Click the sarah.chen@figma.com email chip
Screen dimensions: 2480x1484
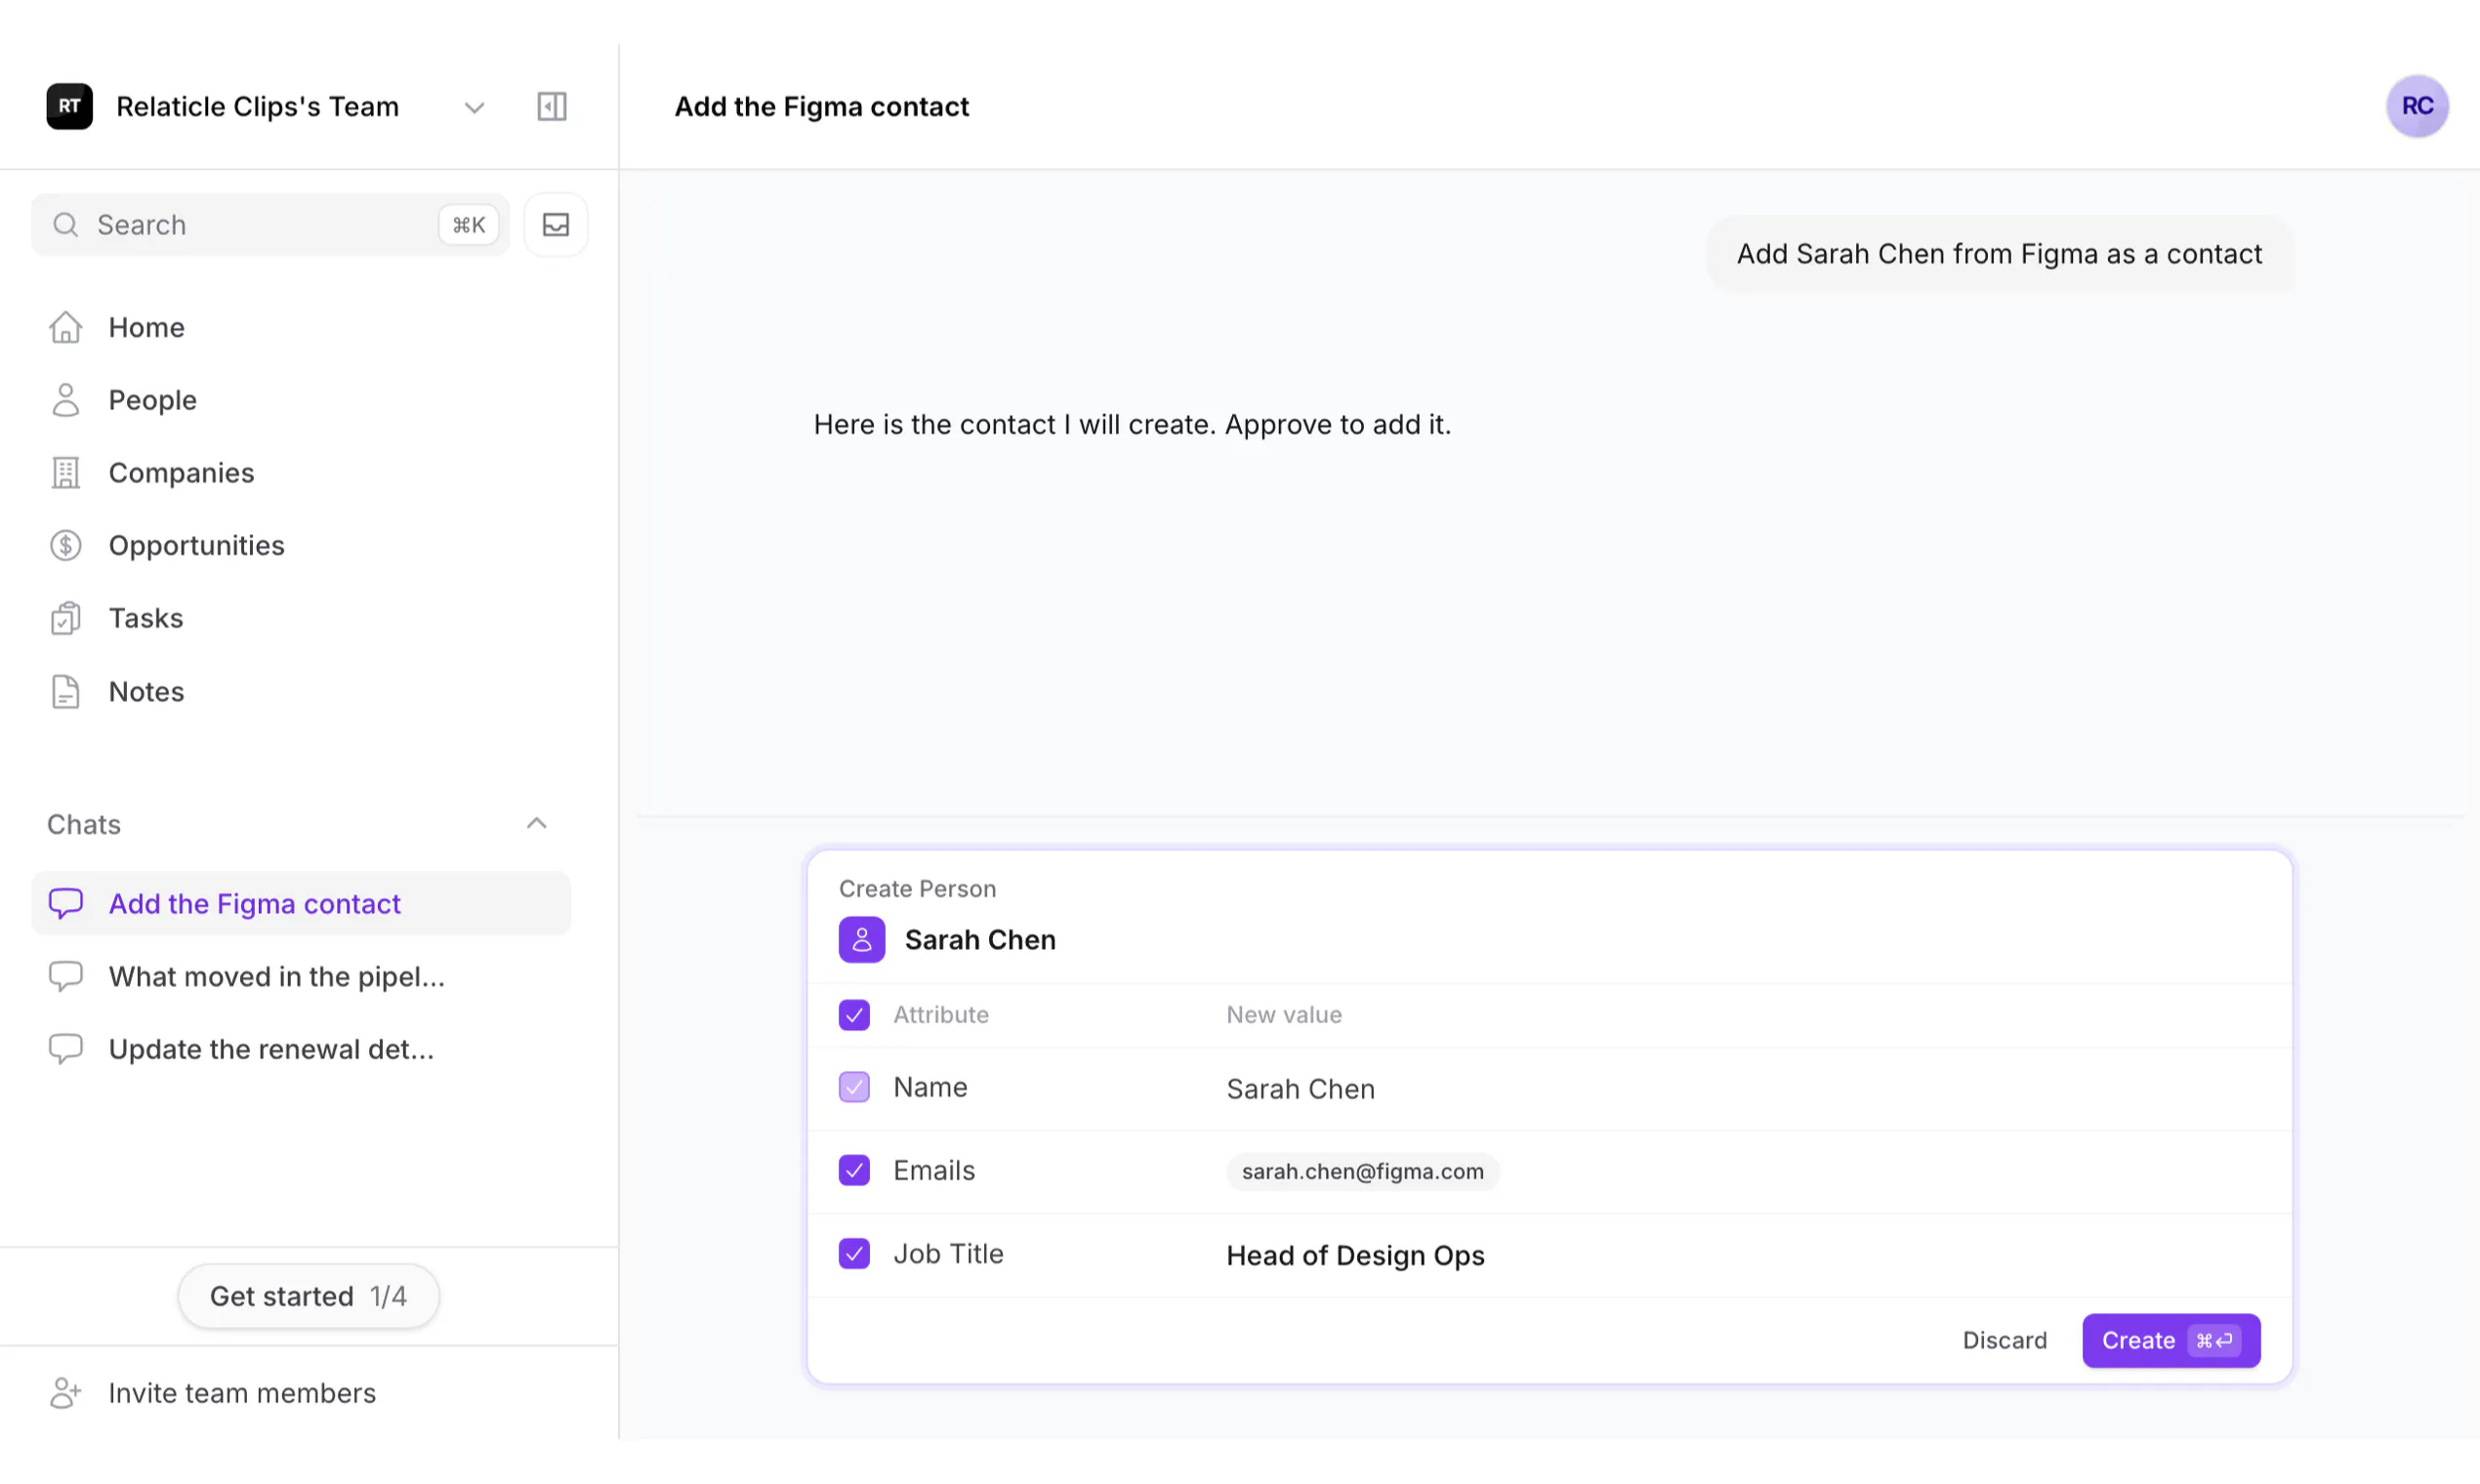[x=1362, y=1171]
